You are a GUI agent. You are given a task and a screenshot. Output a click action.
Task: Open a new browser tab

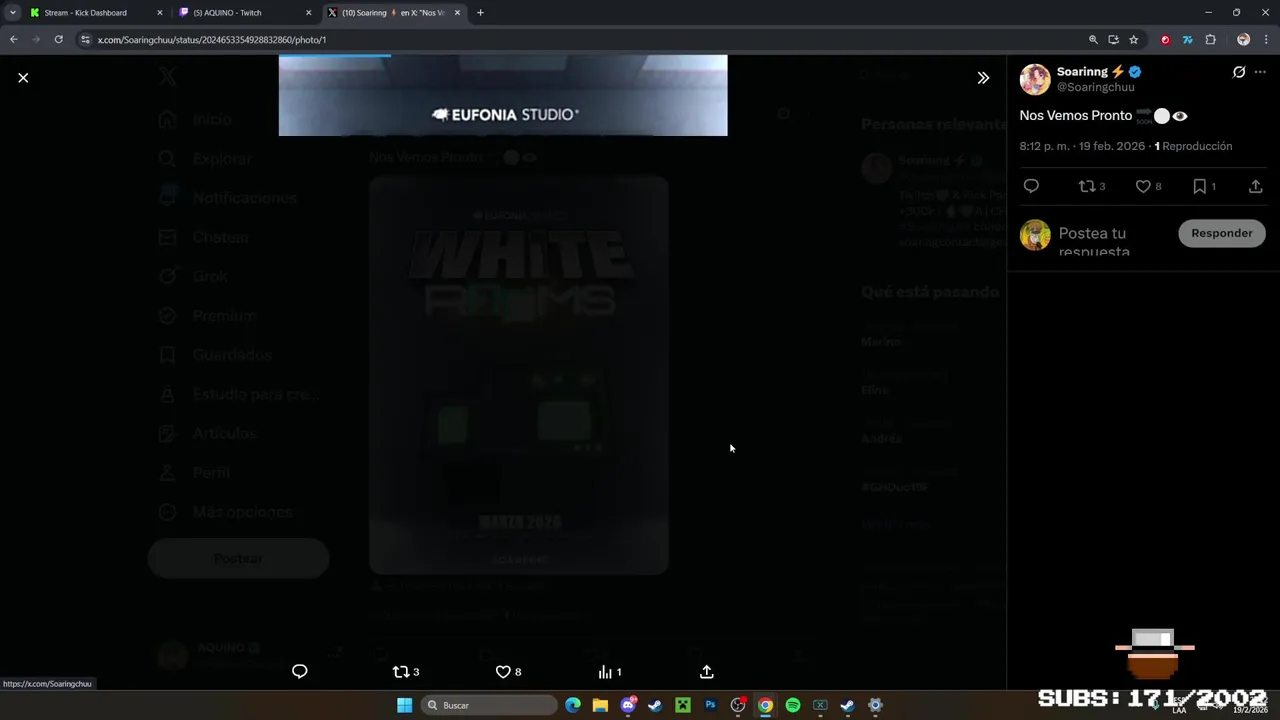(480, 13)
